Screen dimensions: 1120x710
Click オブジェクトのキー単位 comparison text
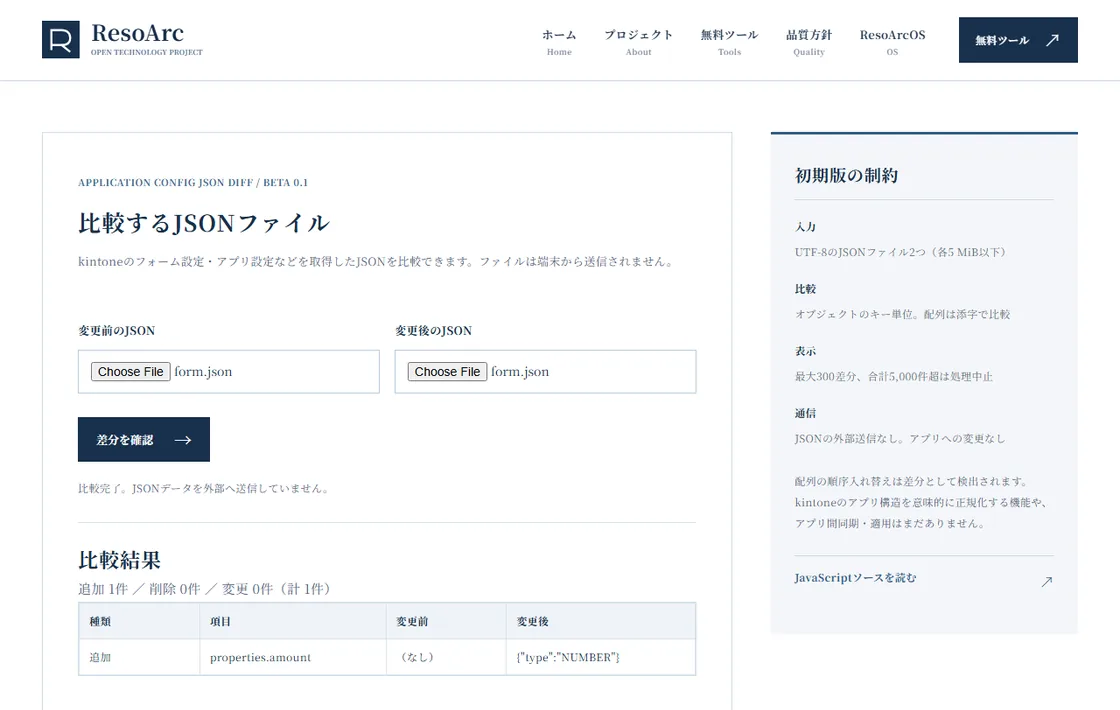(902, 314)
